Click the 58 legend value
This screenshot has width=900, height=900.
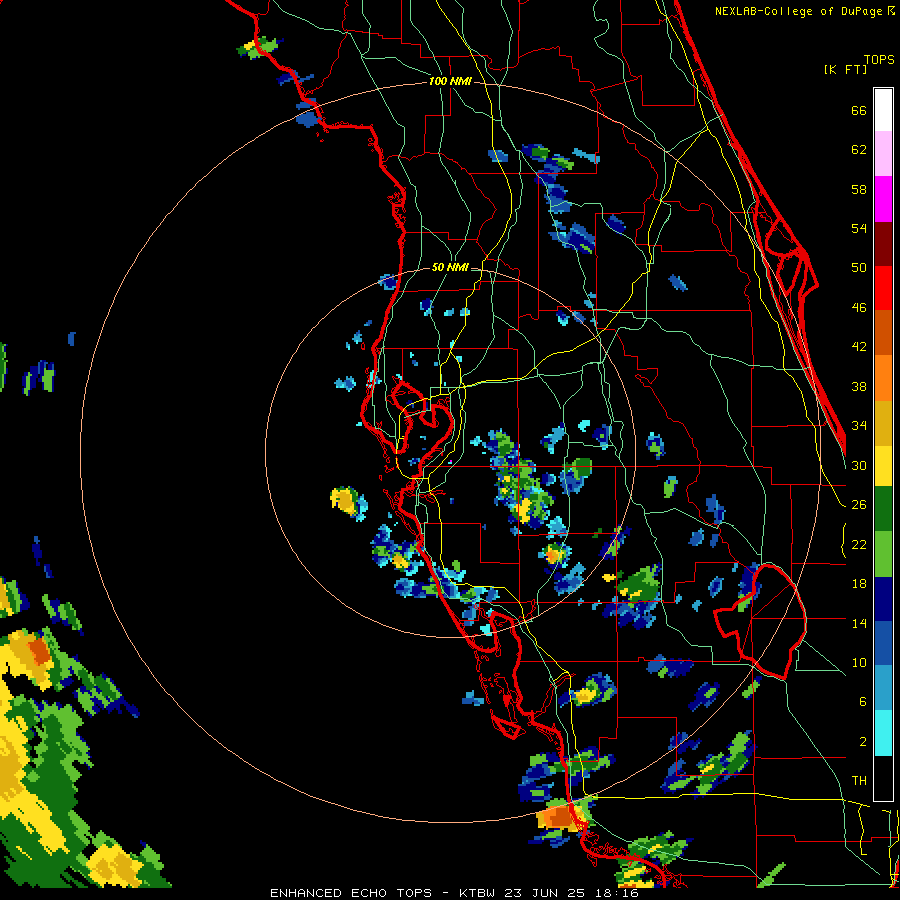click(859, 189)
